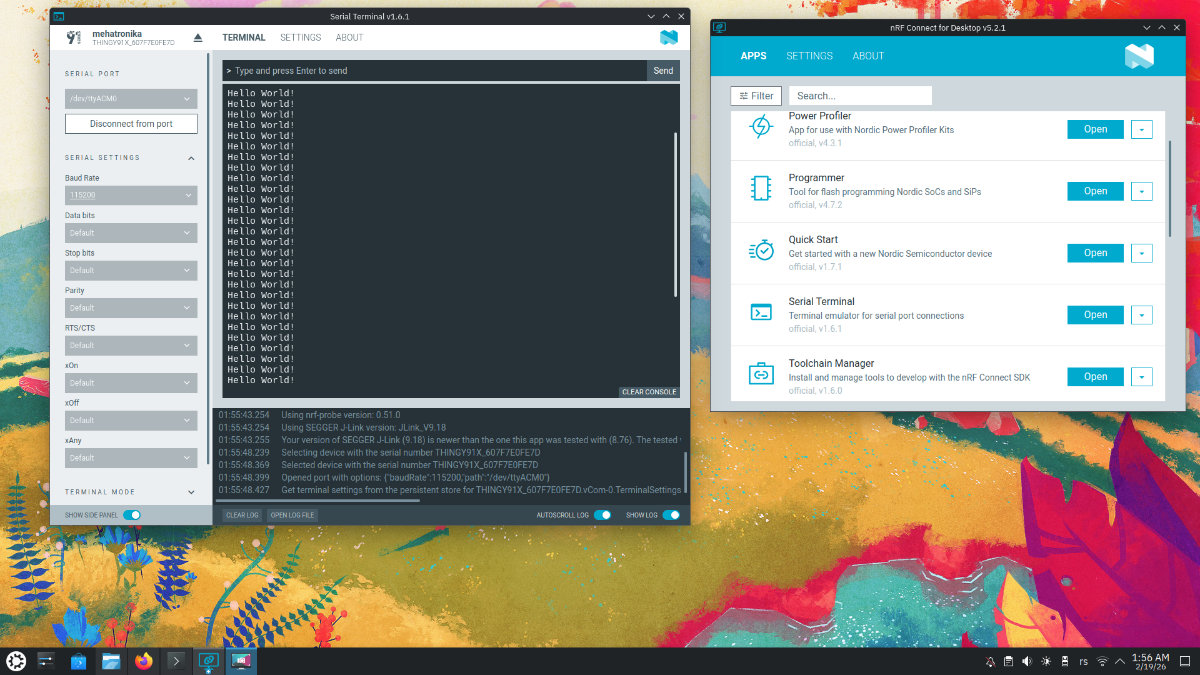Open the Parity dropdown

131,308
